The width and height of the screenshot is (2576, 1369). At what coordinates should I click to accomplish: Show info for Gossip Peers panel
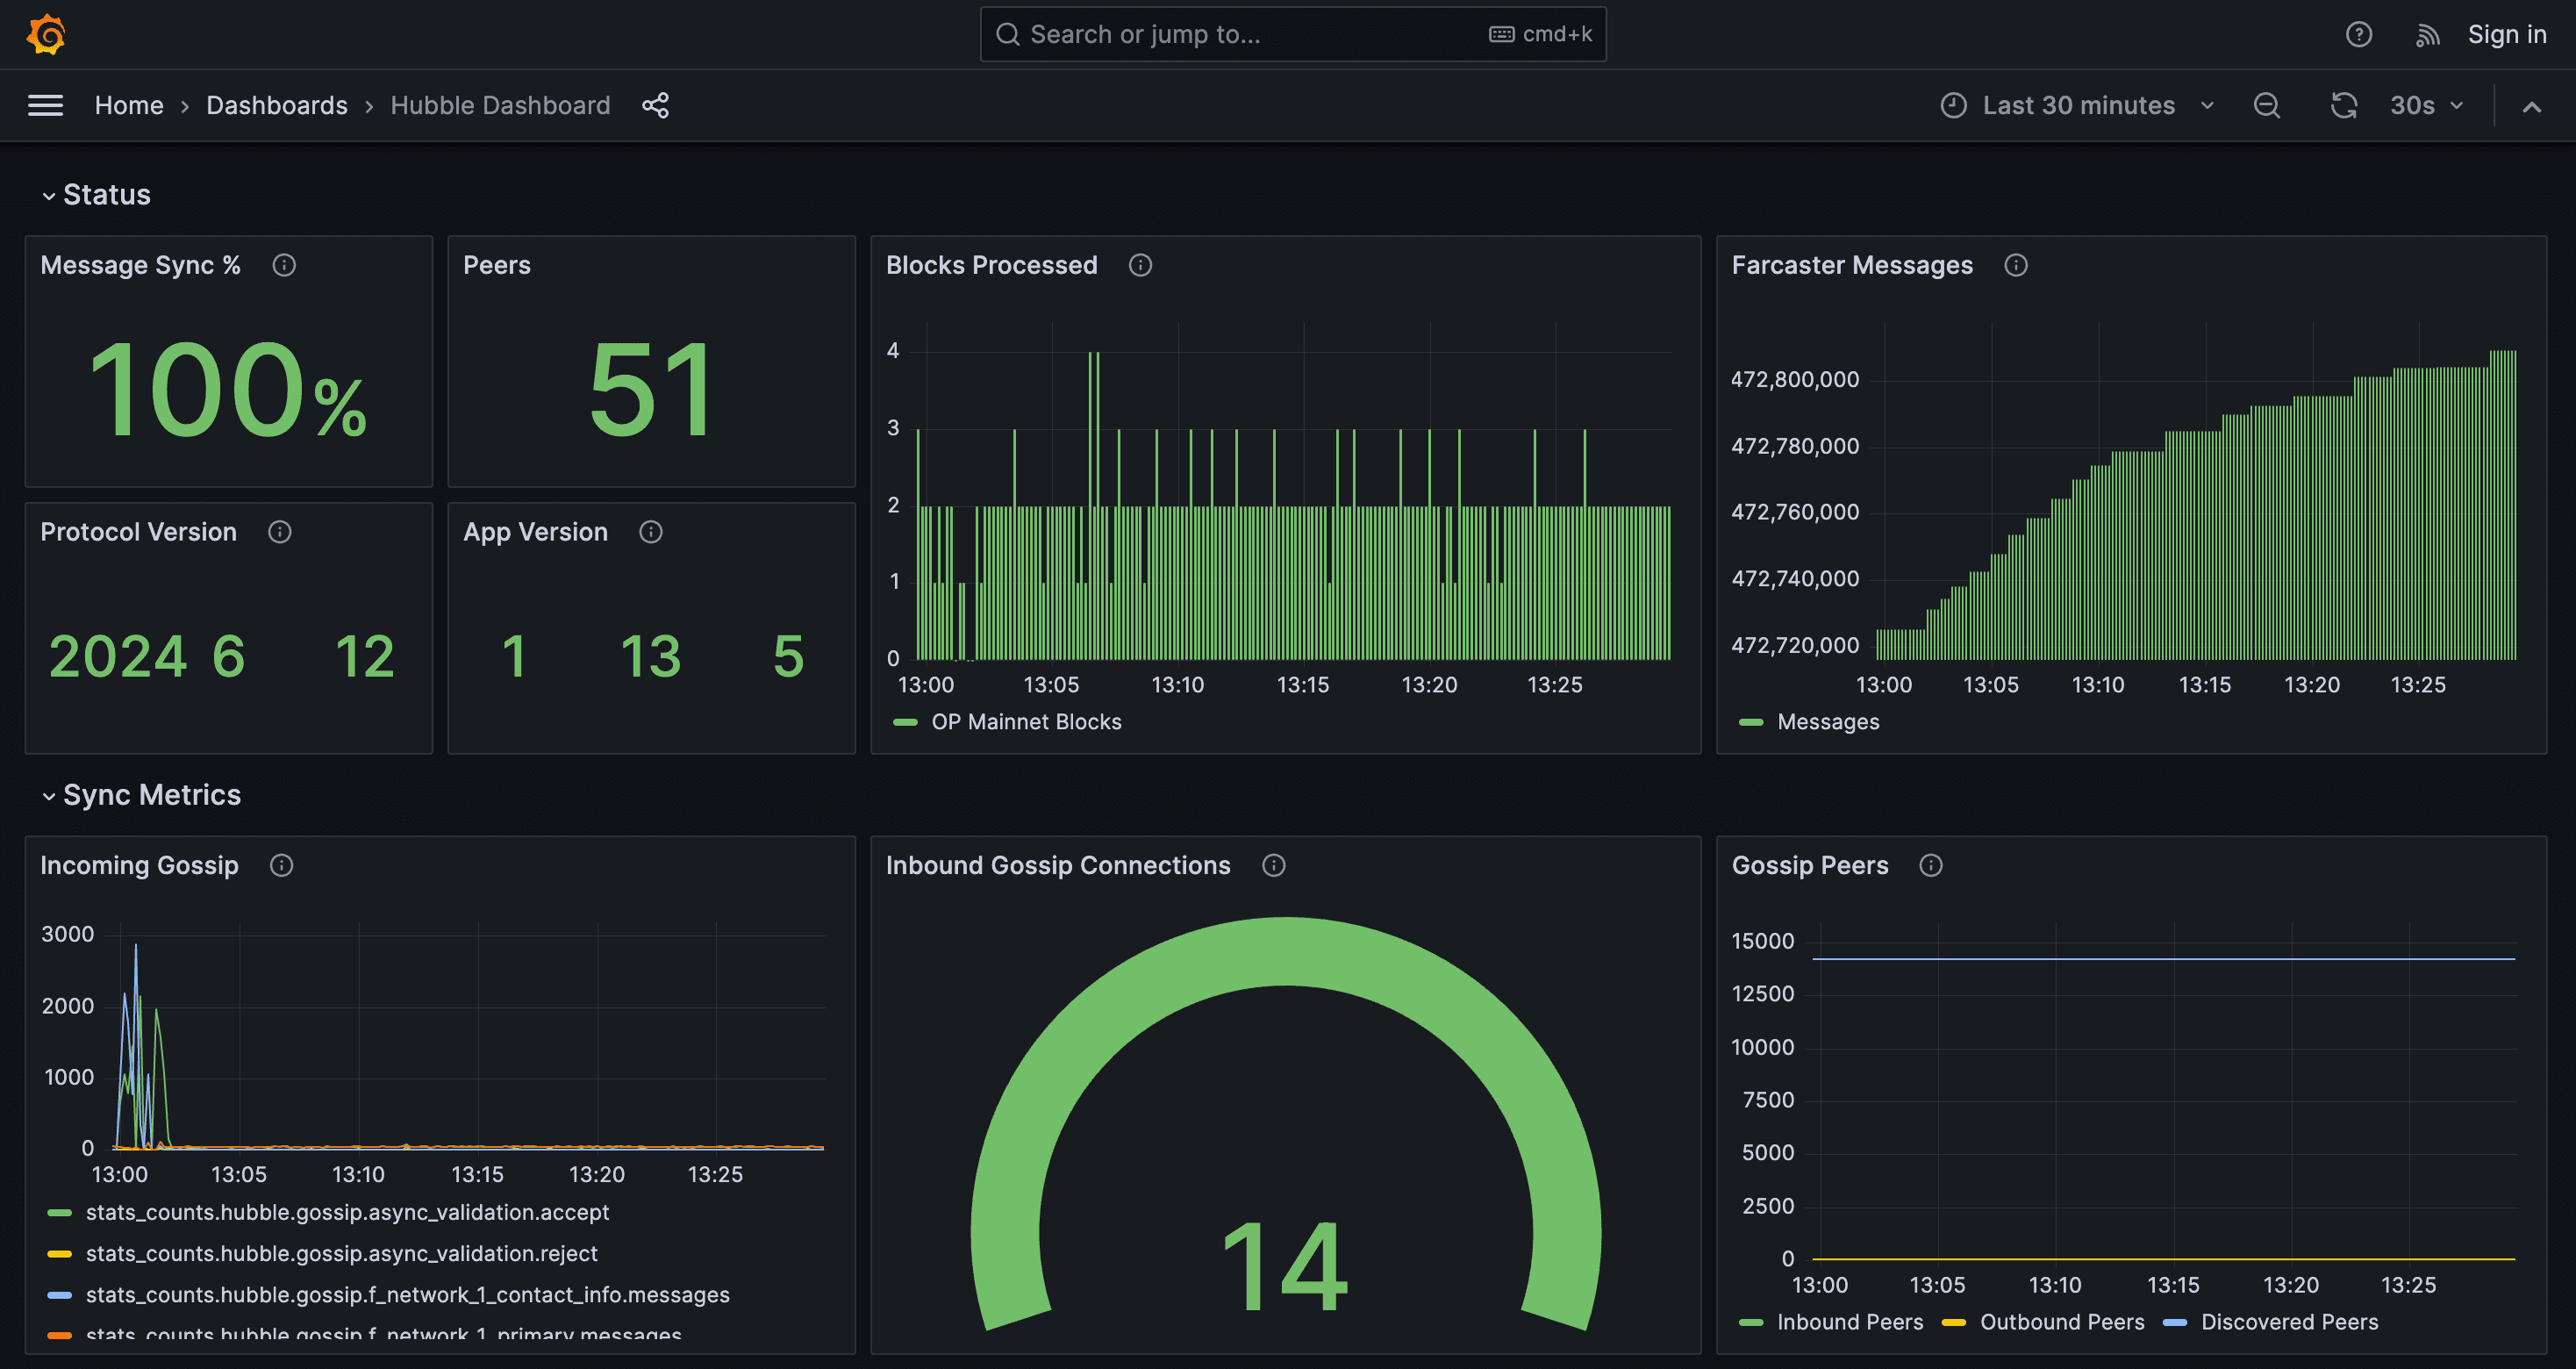pyautogui.click(x=1931, y=865)
